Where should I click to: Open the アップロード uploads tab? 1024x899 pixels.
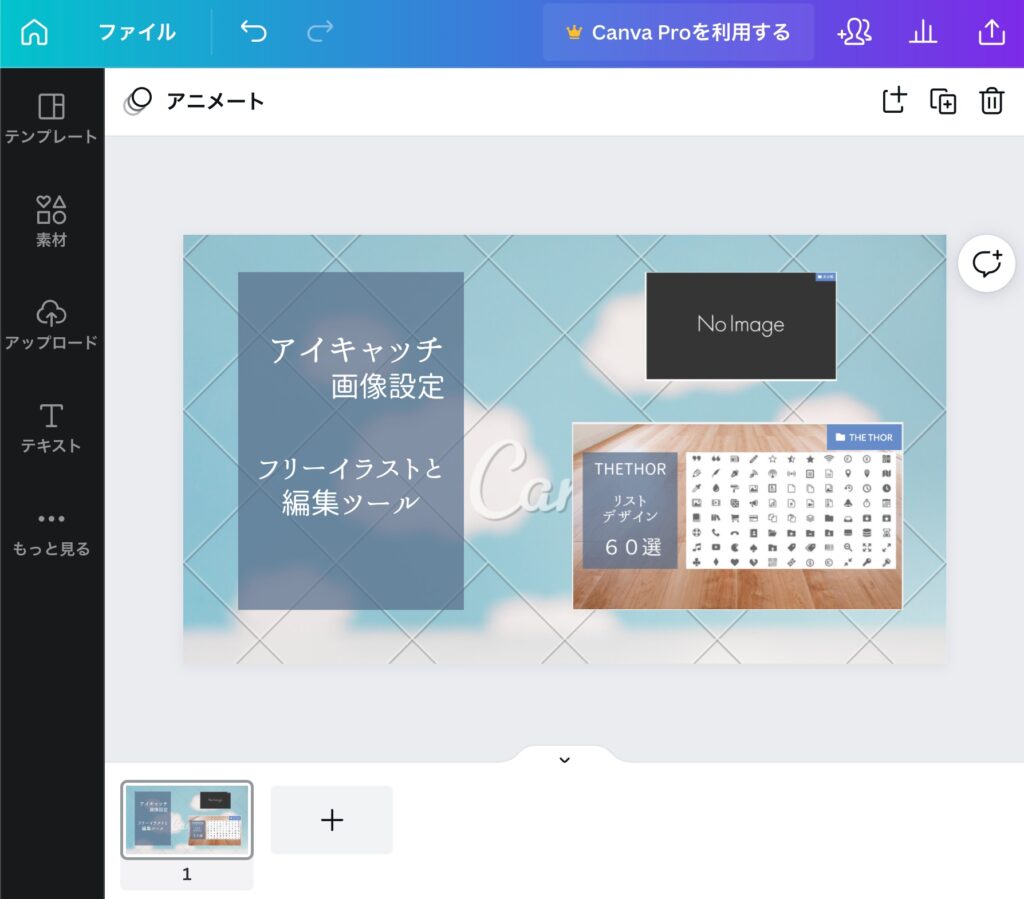tap(52, 324)
